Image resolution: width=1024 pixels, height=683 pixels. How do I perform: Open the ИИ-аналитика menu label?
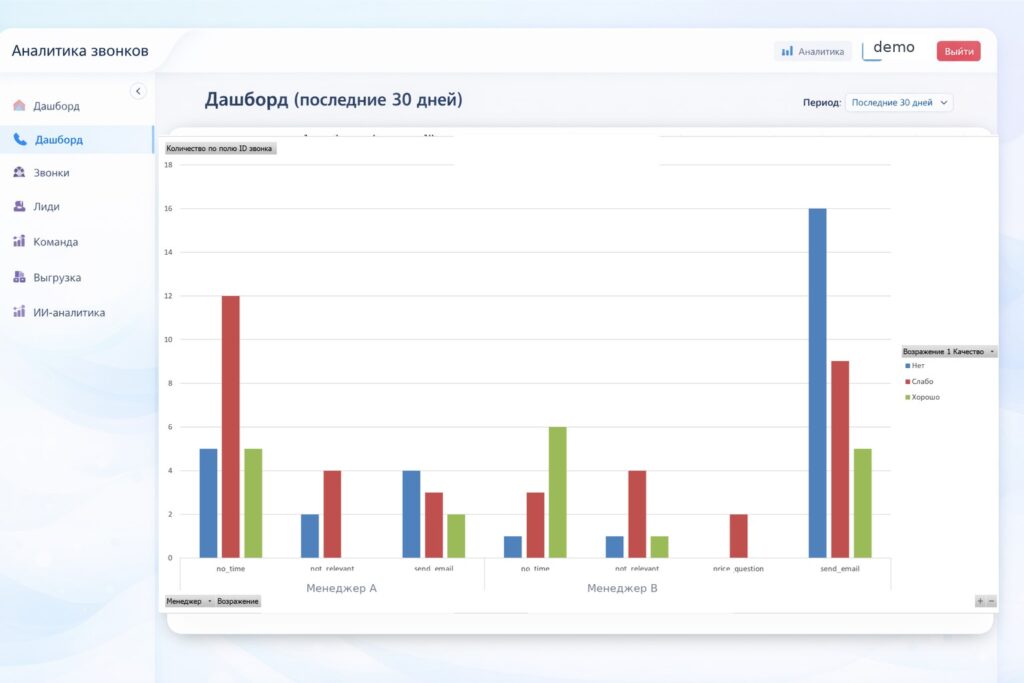tap(68, 312)
